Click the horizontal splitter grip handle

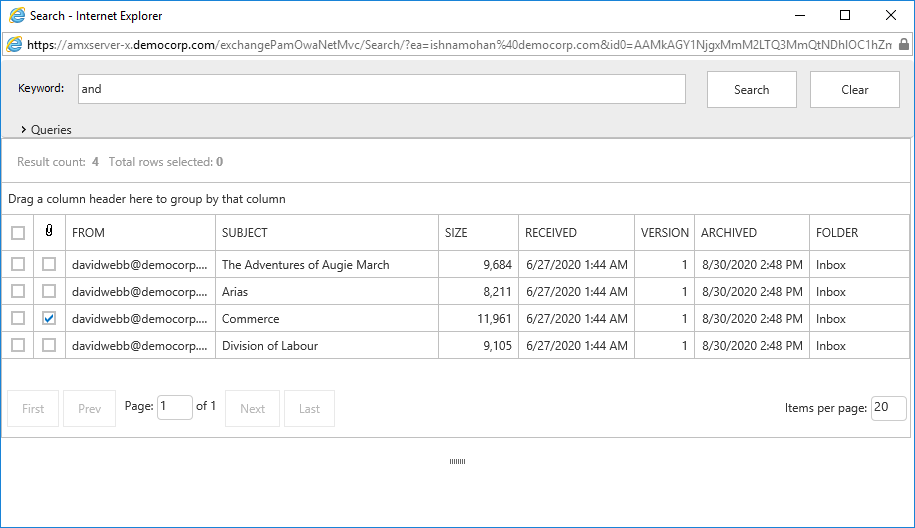point(457,461)
